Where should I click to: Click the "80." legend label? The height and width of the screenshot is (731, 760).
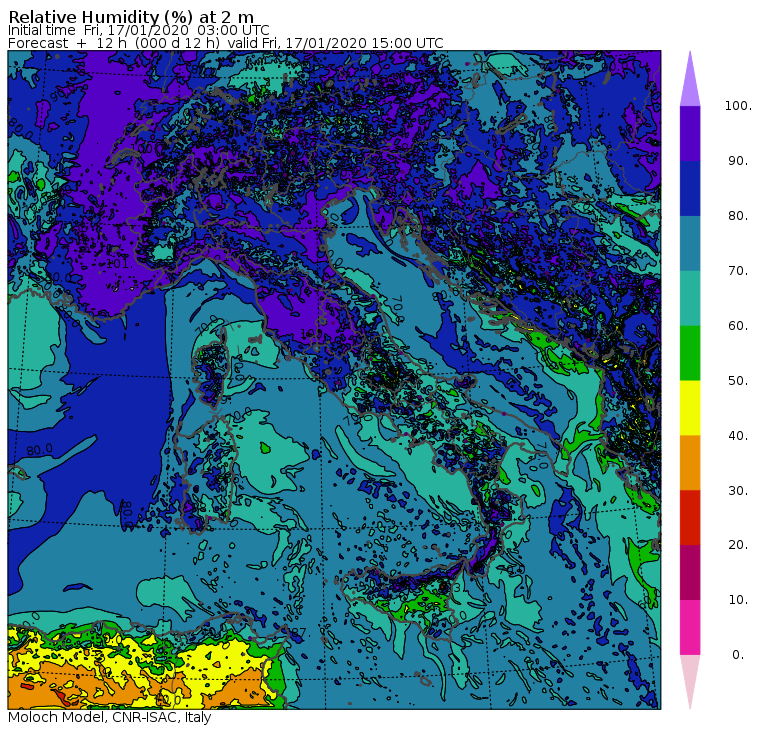[738, 216]
